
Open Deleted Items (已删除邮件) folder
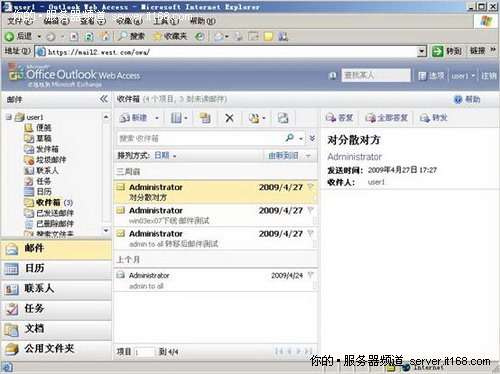[49, 223]
